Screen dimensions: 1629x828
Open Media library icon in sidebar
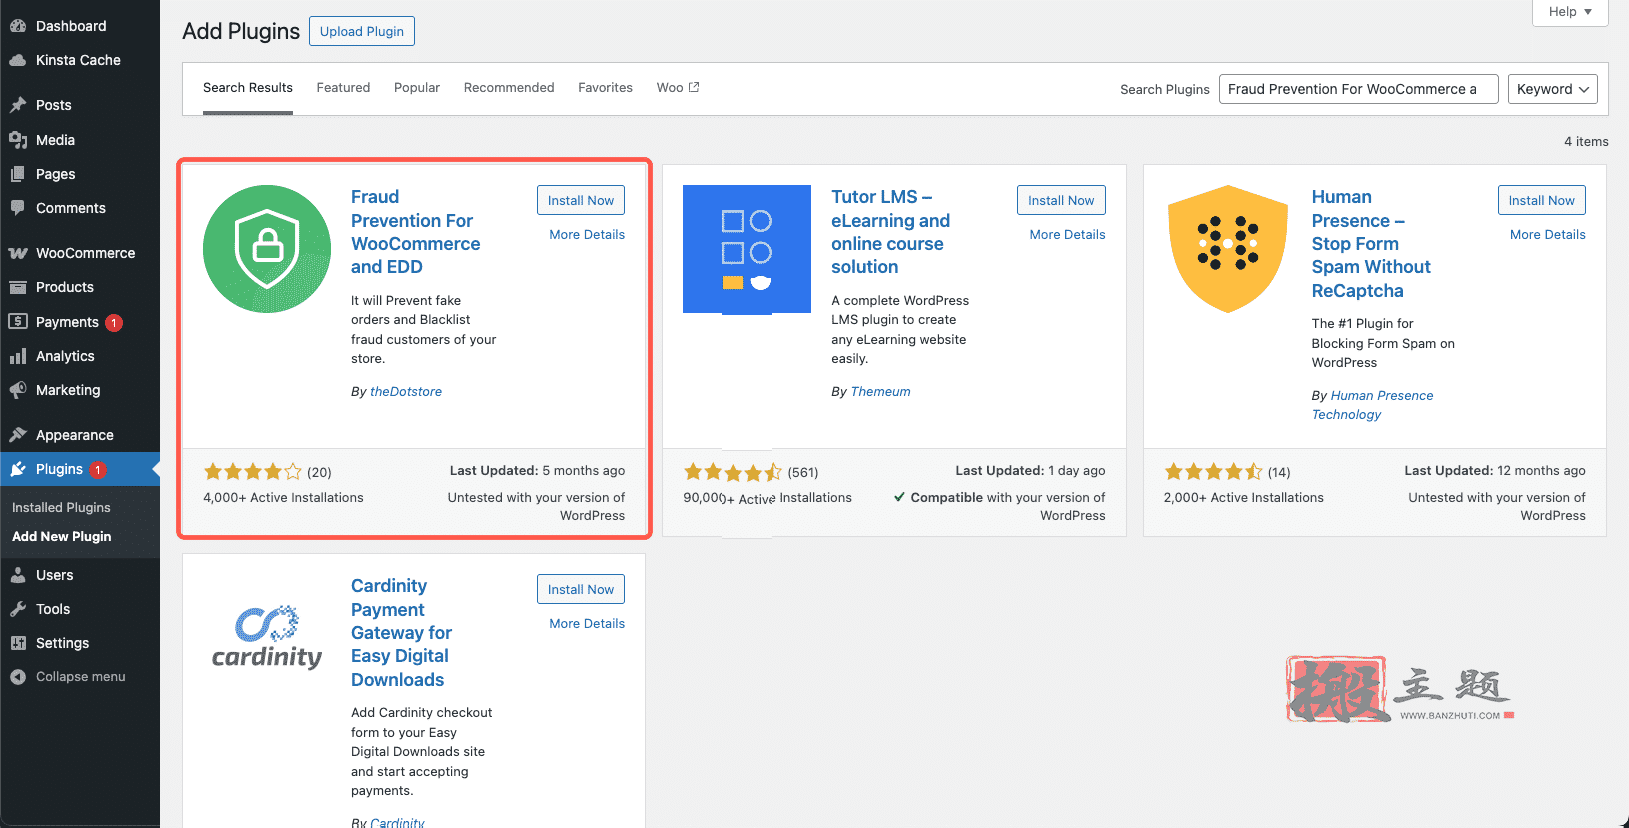(18, 140)
